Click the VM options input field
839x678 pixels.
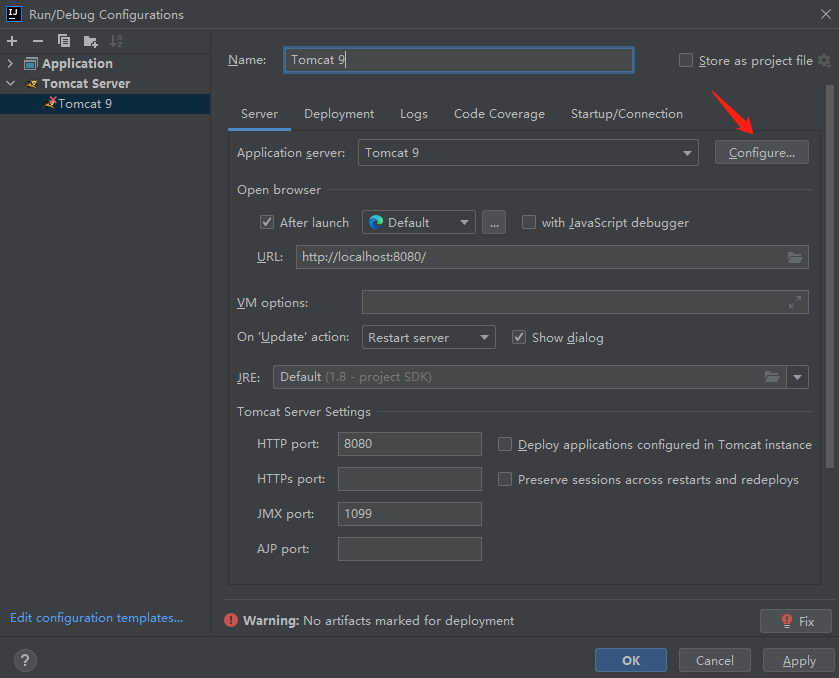[x=585, y=302]
